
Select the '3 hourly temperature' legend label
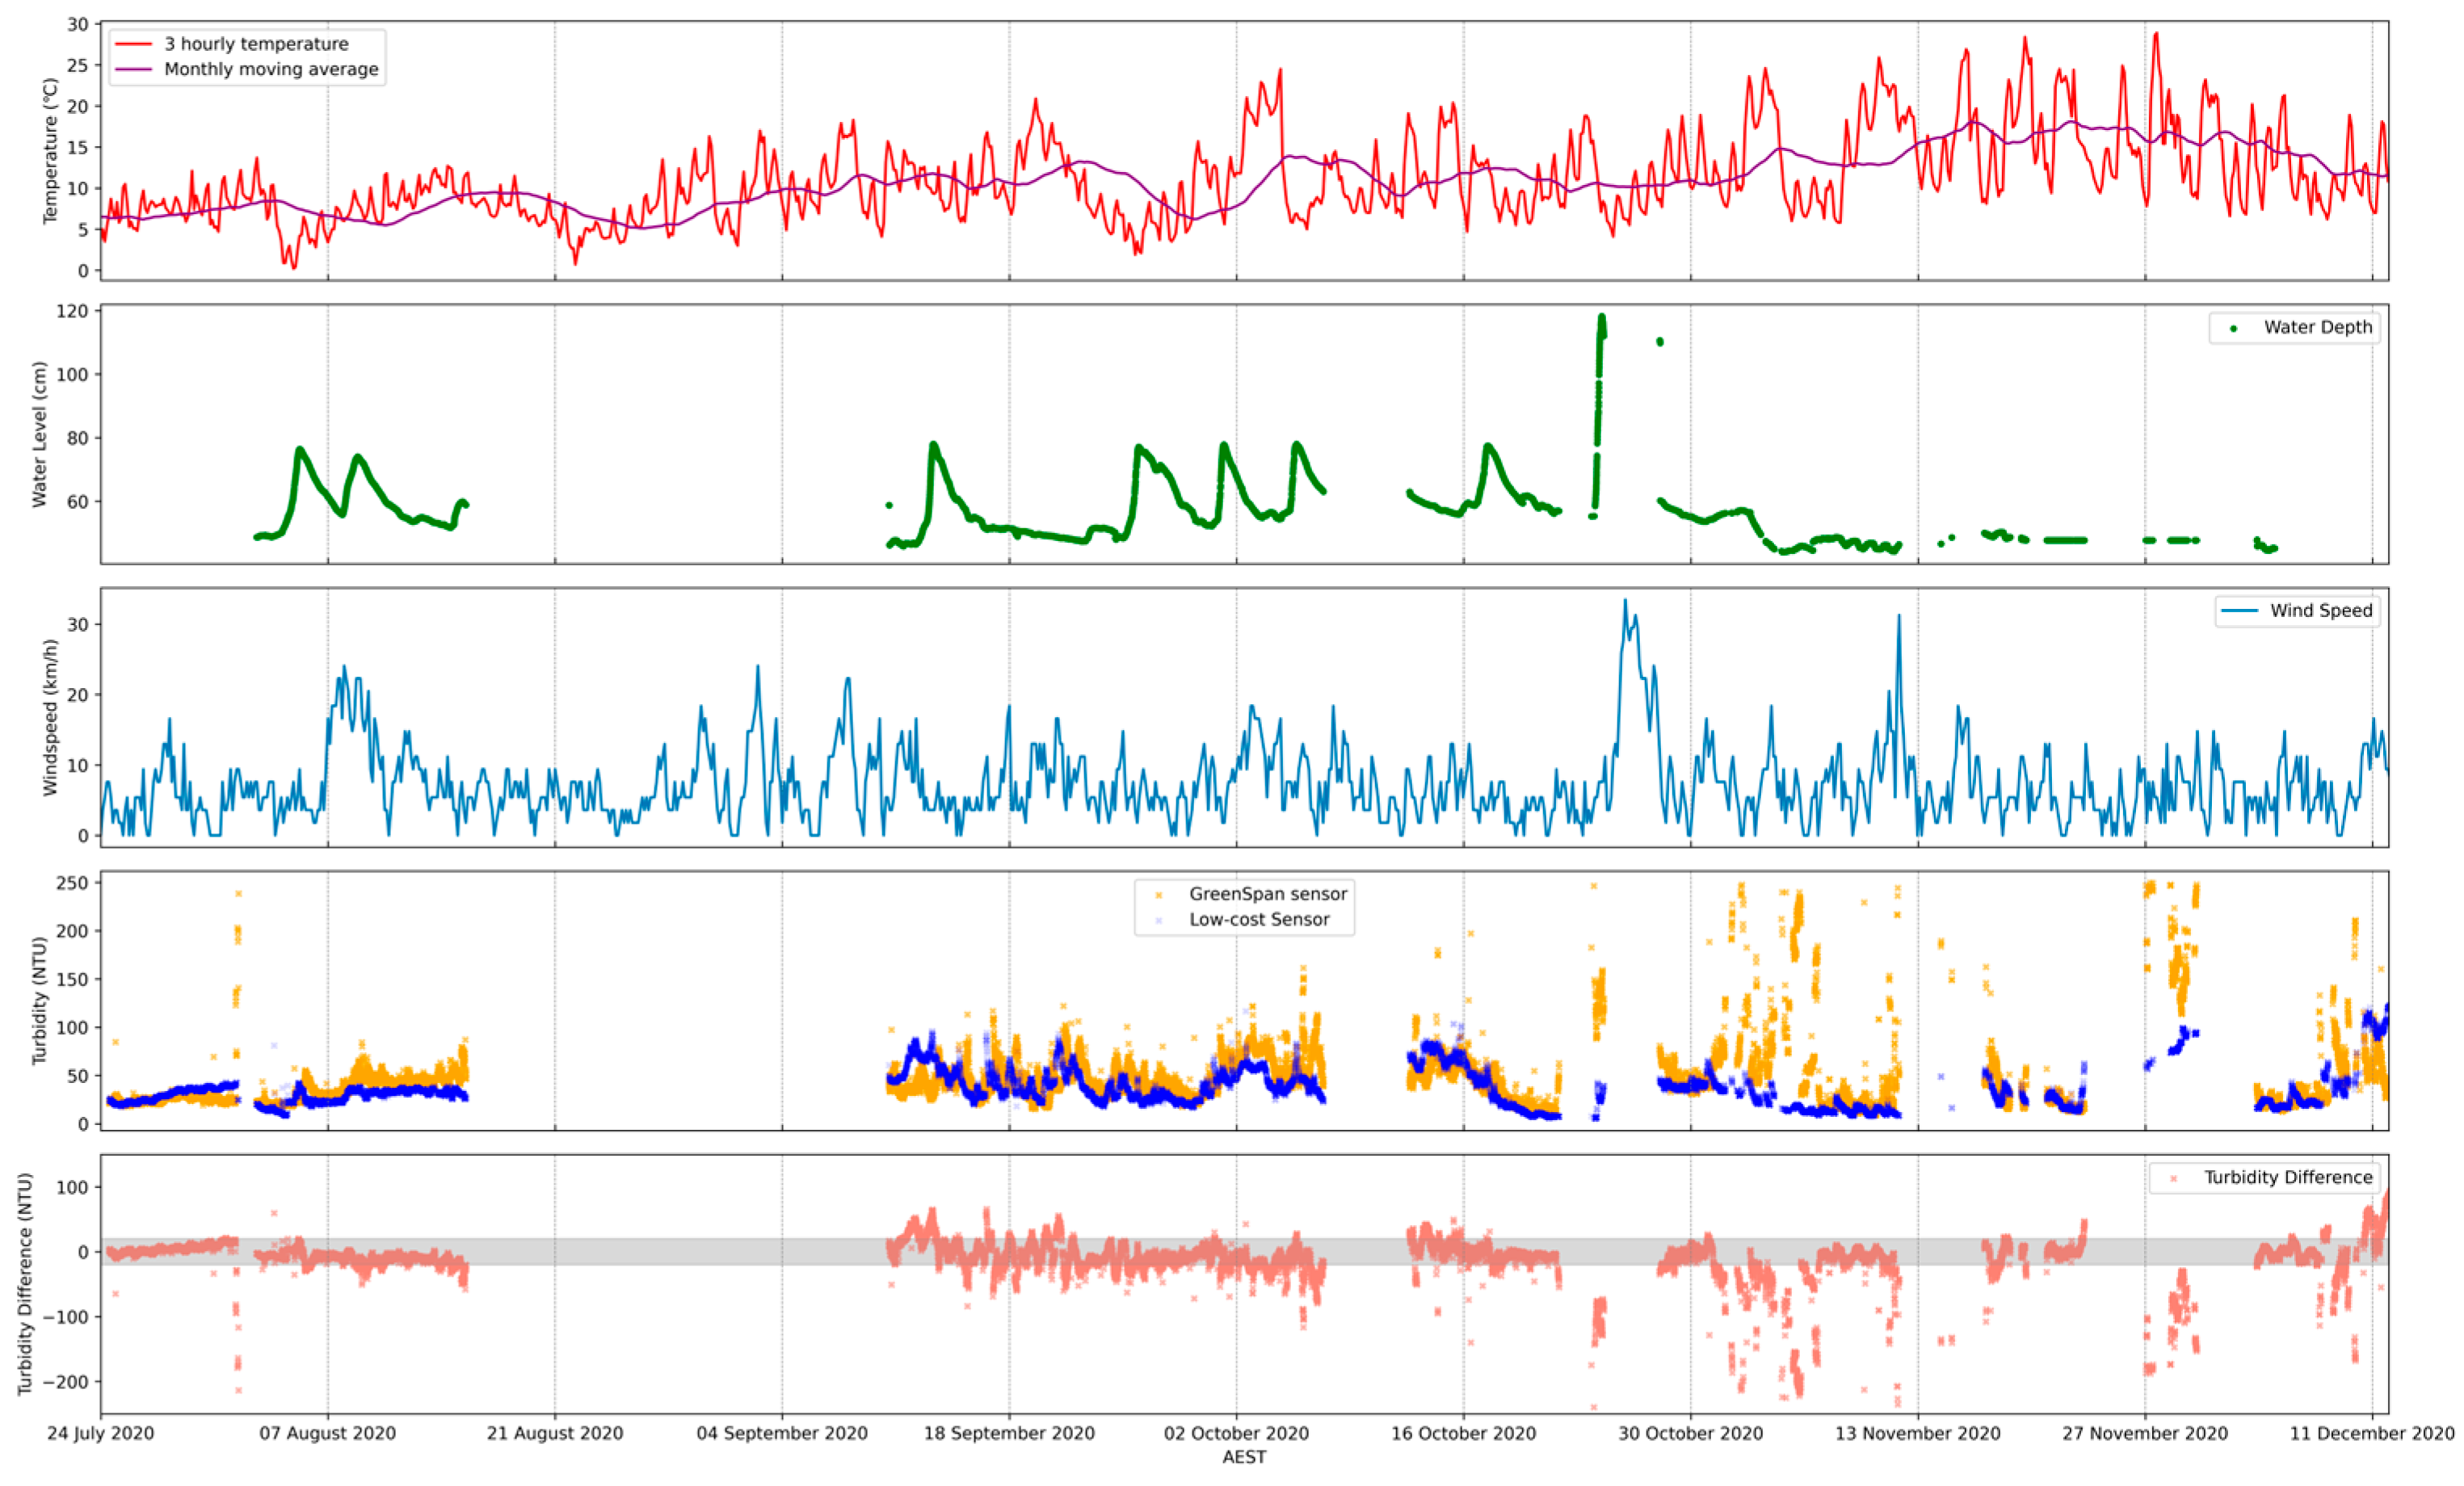pos(256,44)
